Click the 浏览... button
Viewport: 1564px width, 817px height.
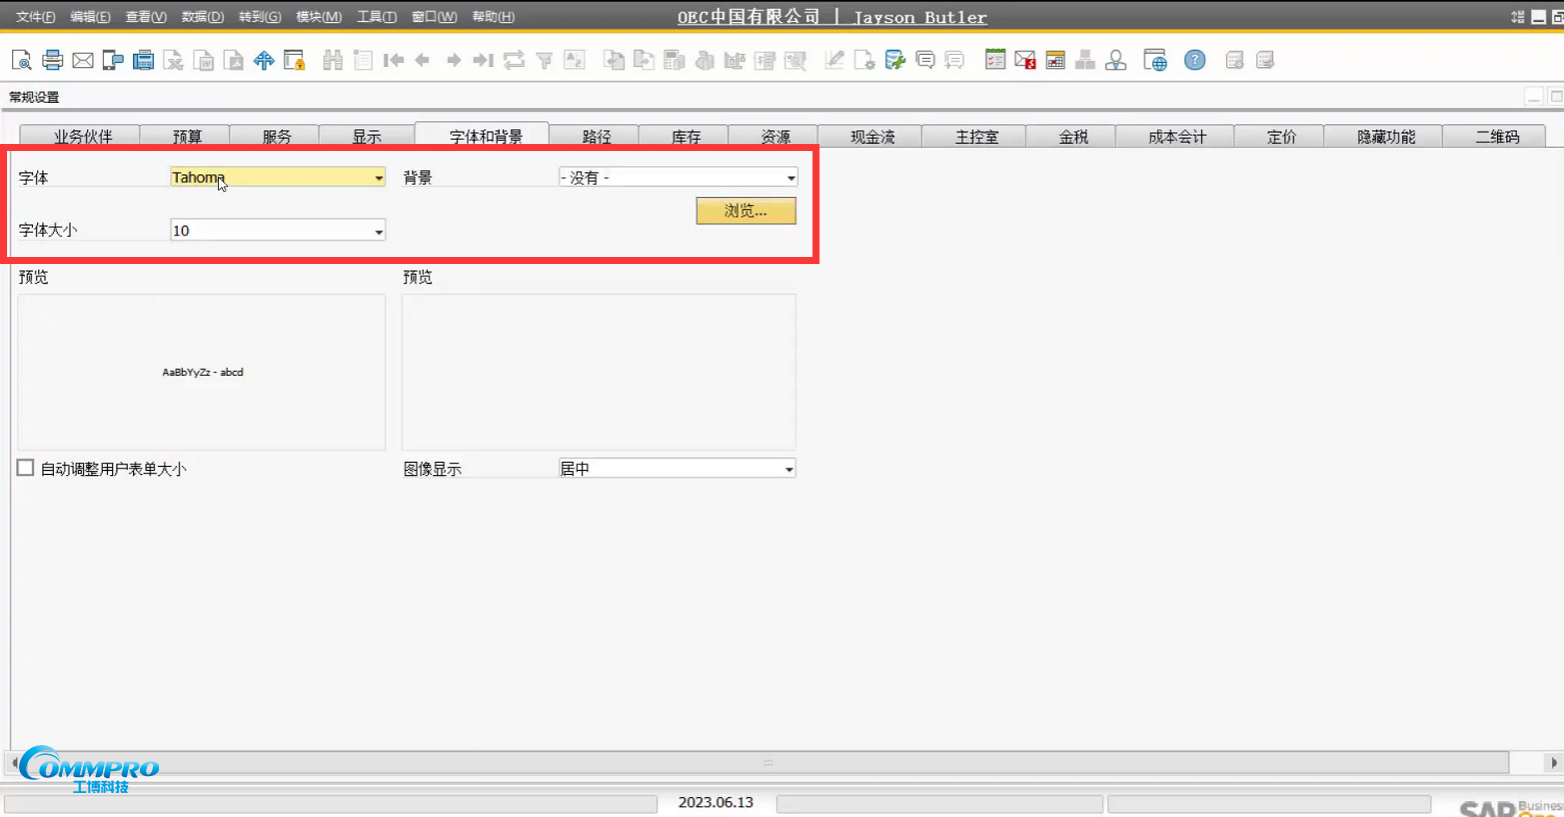coord(744,210)
